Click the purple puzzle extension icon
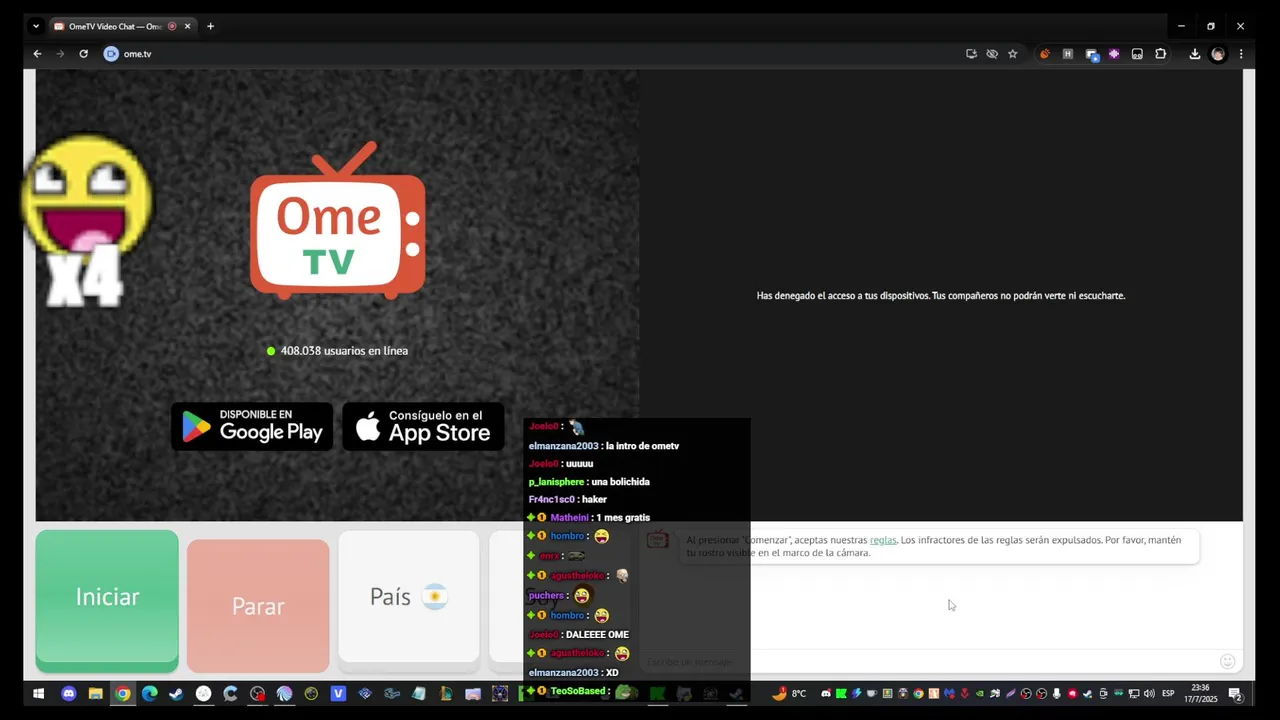Screen dimensions: 1280x720 point(1114,54)
